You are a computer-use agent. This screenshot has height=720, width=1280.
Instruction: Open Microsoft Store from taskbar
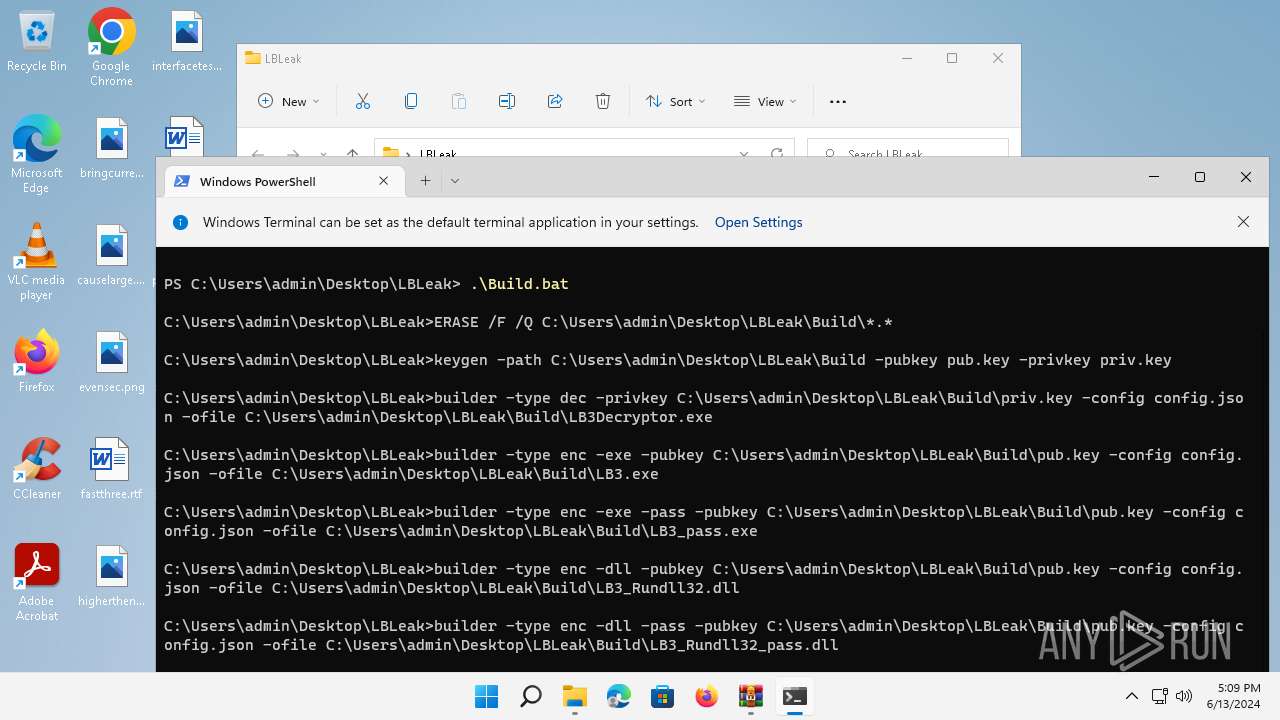662,696
